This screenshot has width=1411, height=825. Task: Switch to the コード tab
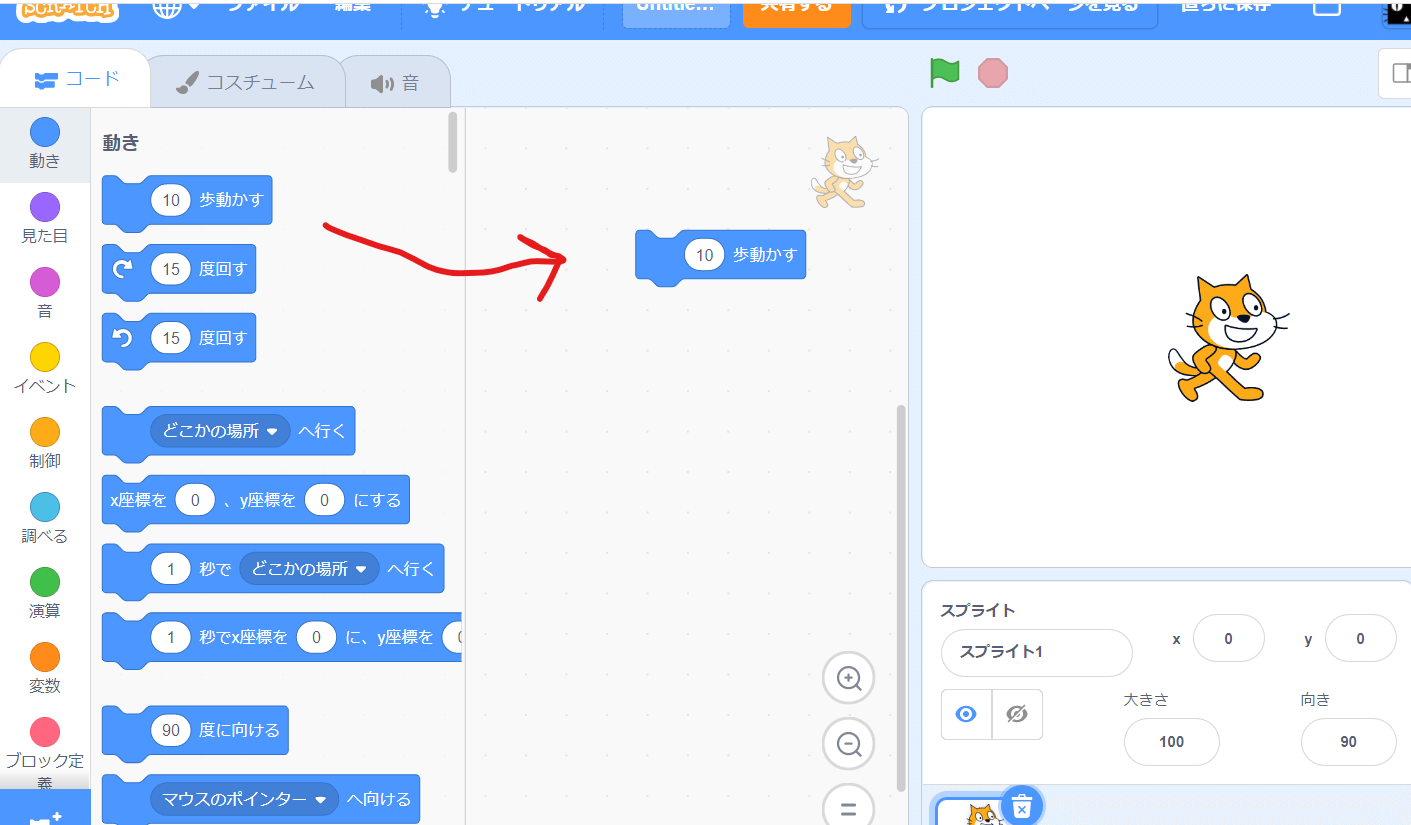76,79
